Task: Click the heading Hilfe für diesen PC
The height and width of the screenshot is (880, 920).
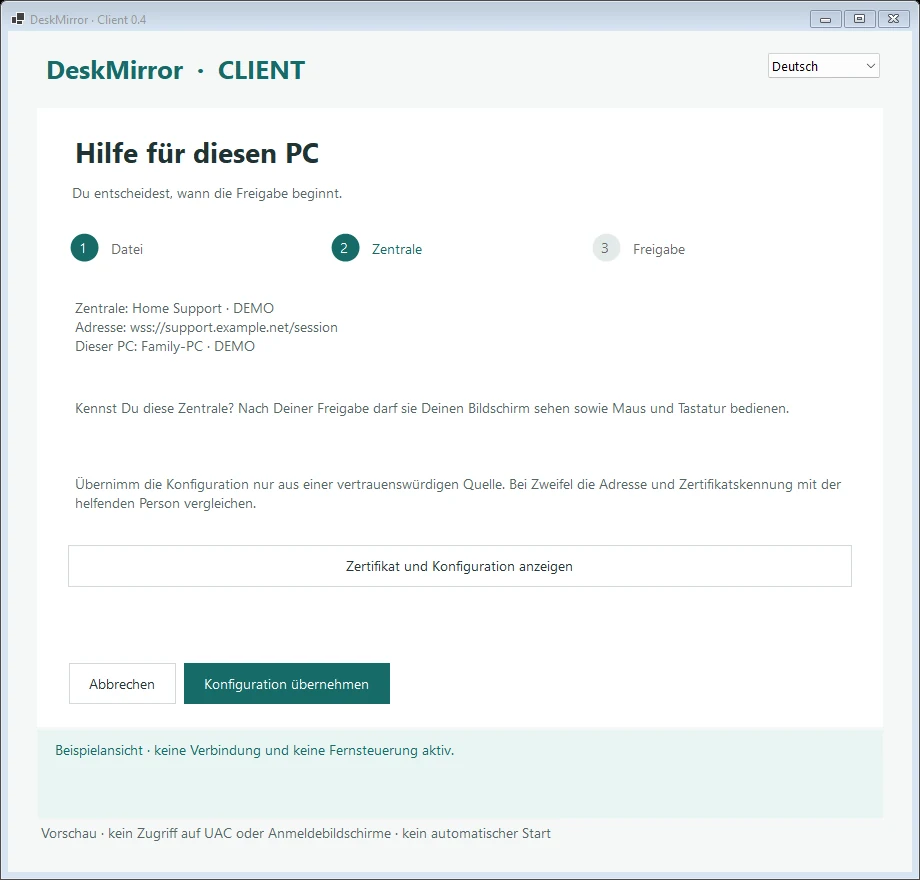Action: coord(197,154)
